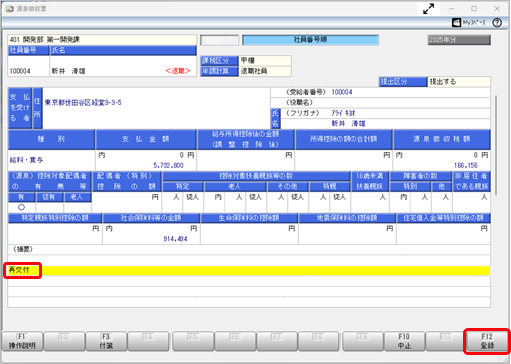This screenshot has width=511, height=364.
Task: Click the 摘要 label row
Action: (249, 249)
